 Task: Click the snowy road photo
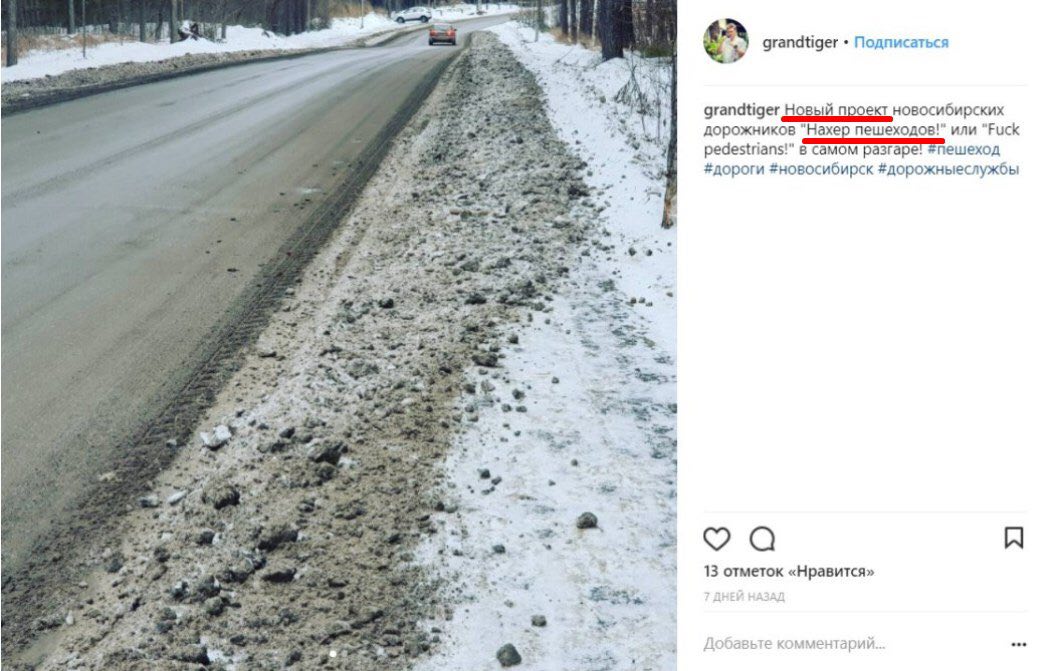(339, 335)
